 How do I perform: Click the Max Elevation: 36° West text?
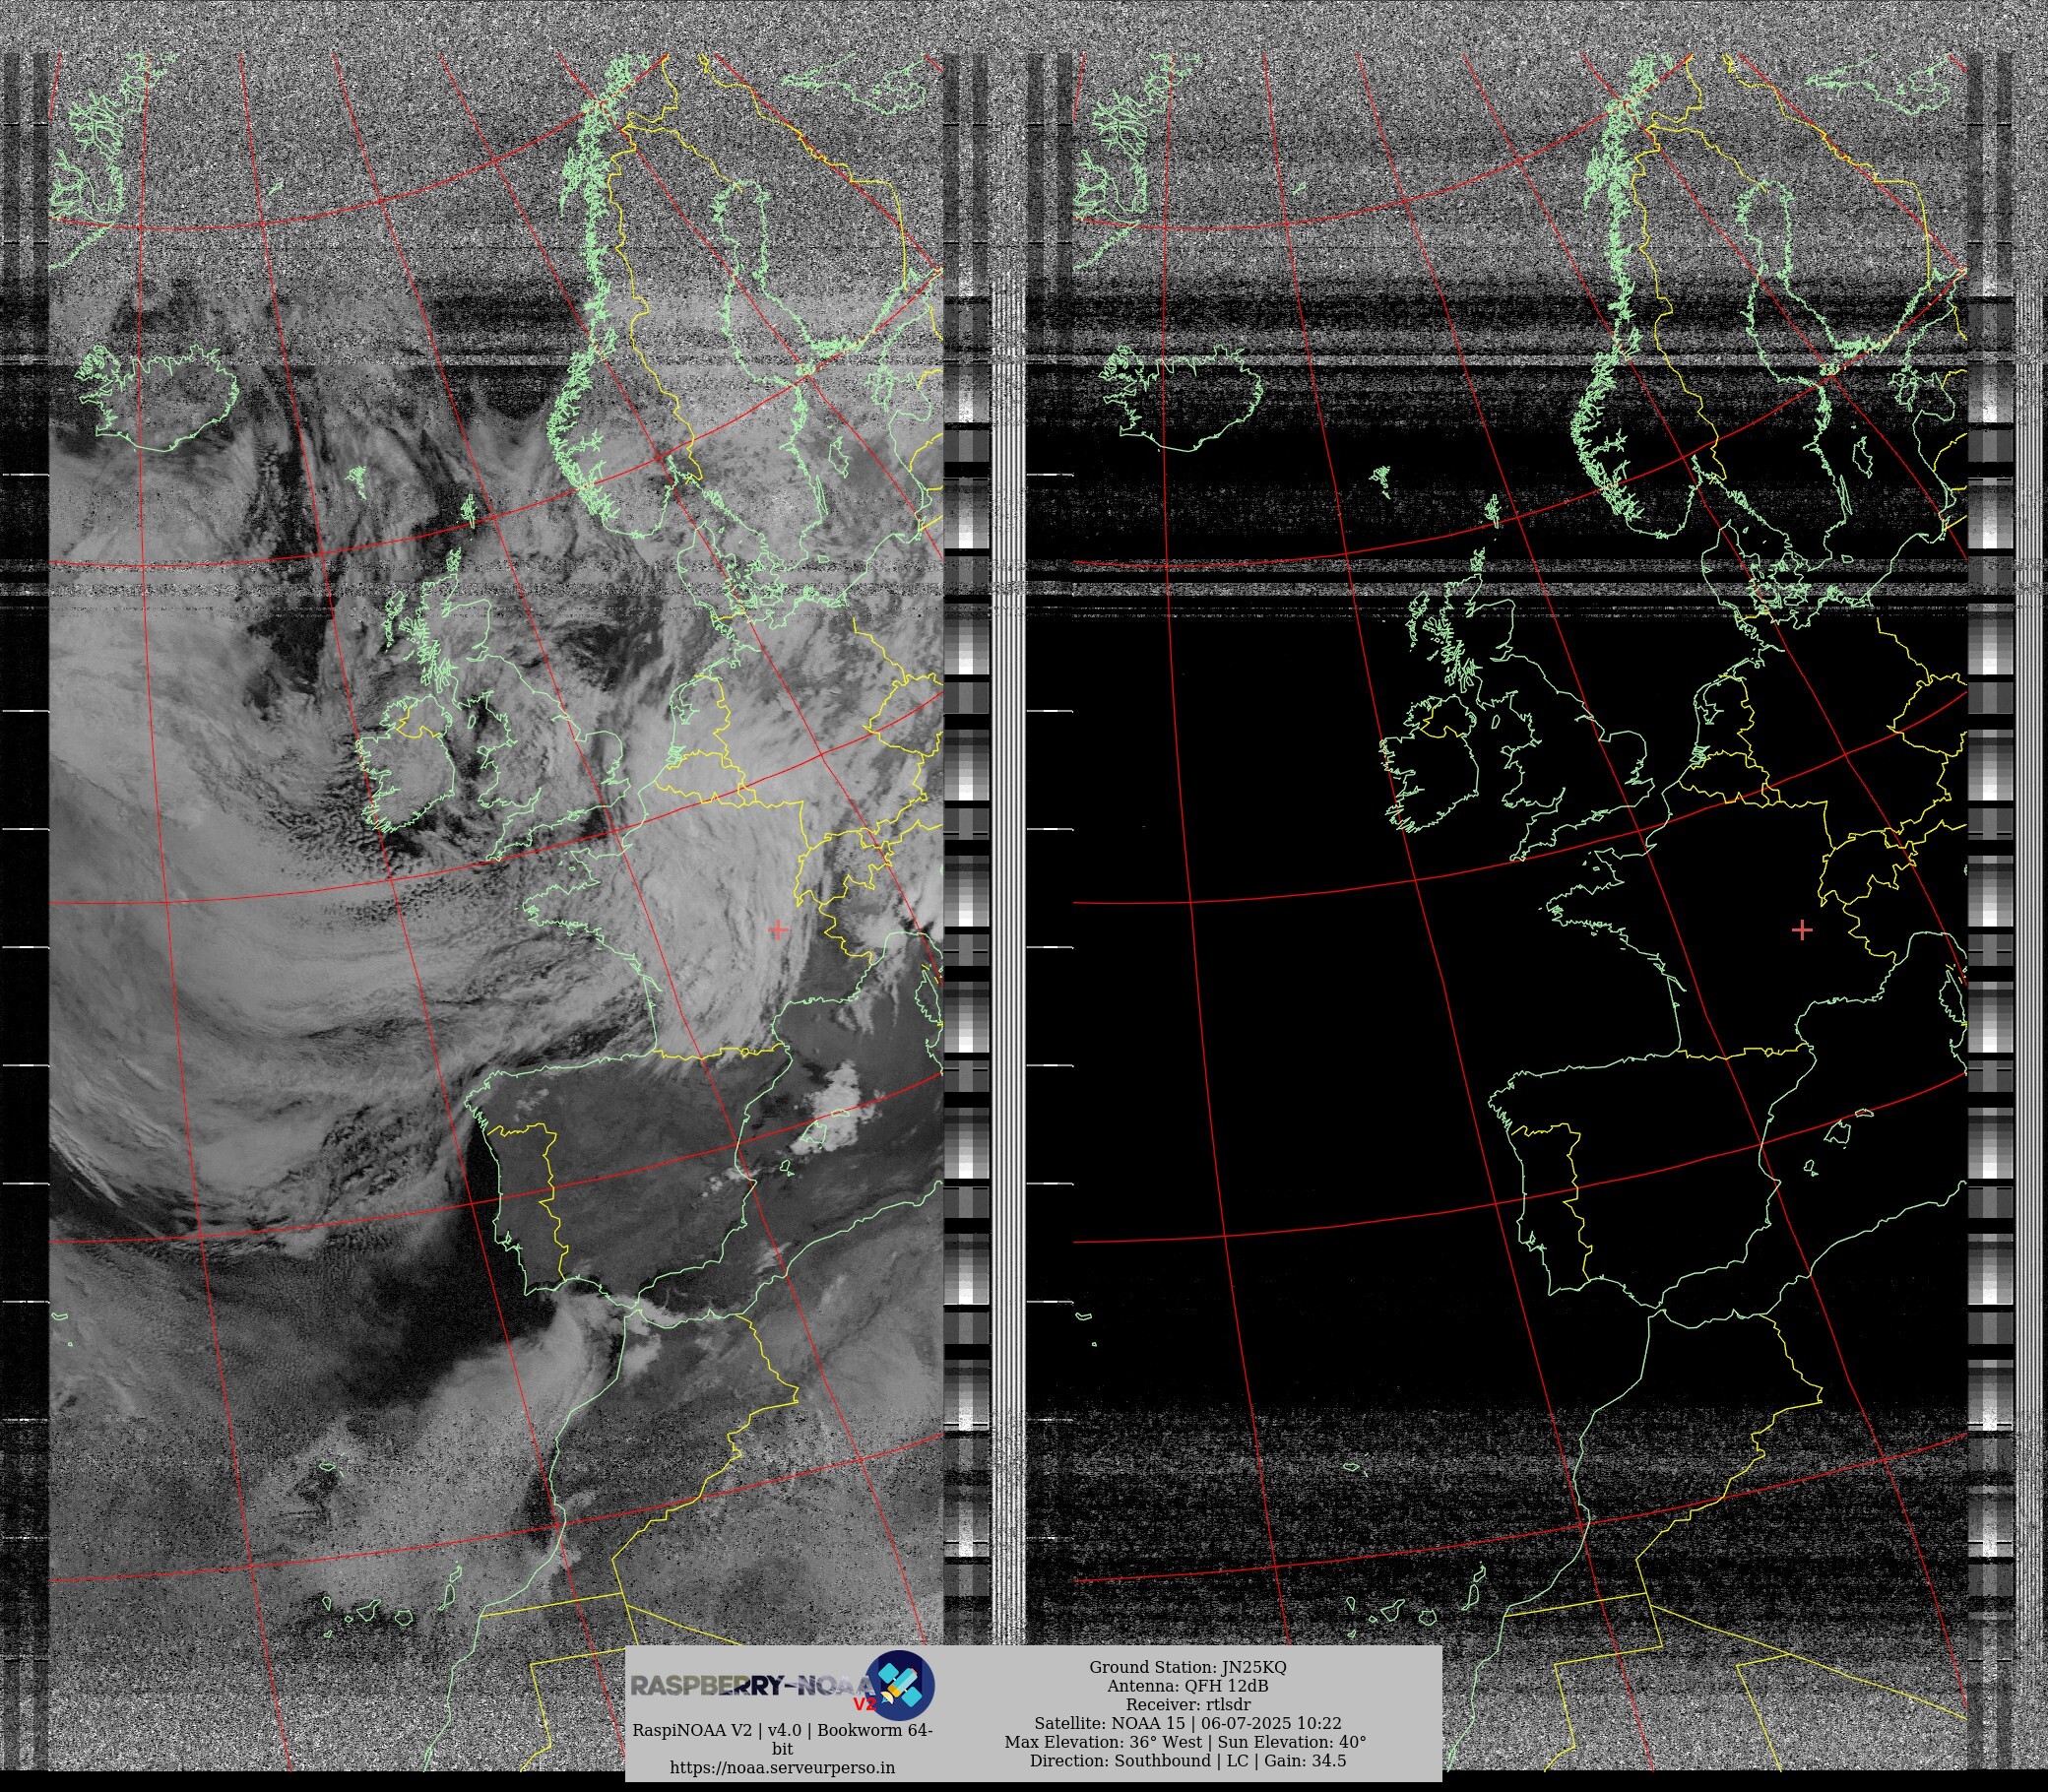click(x=1103, y=1741)
